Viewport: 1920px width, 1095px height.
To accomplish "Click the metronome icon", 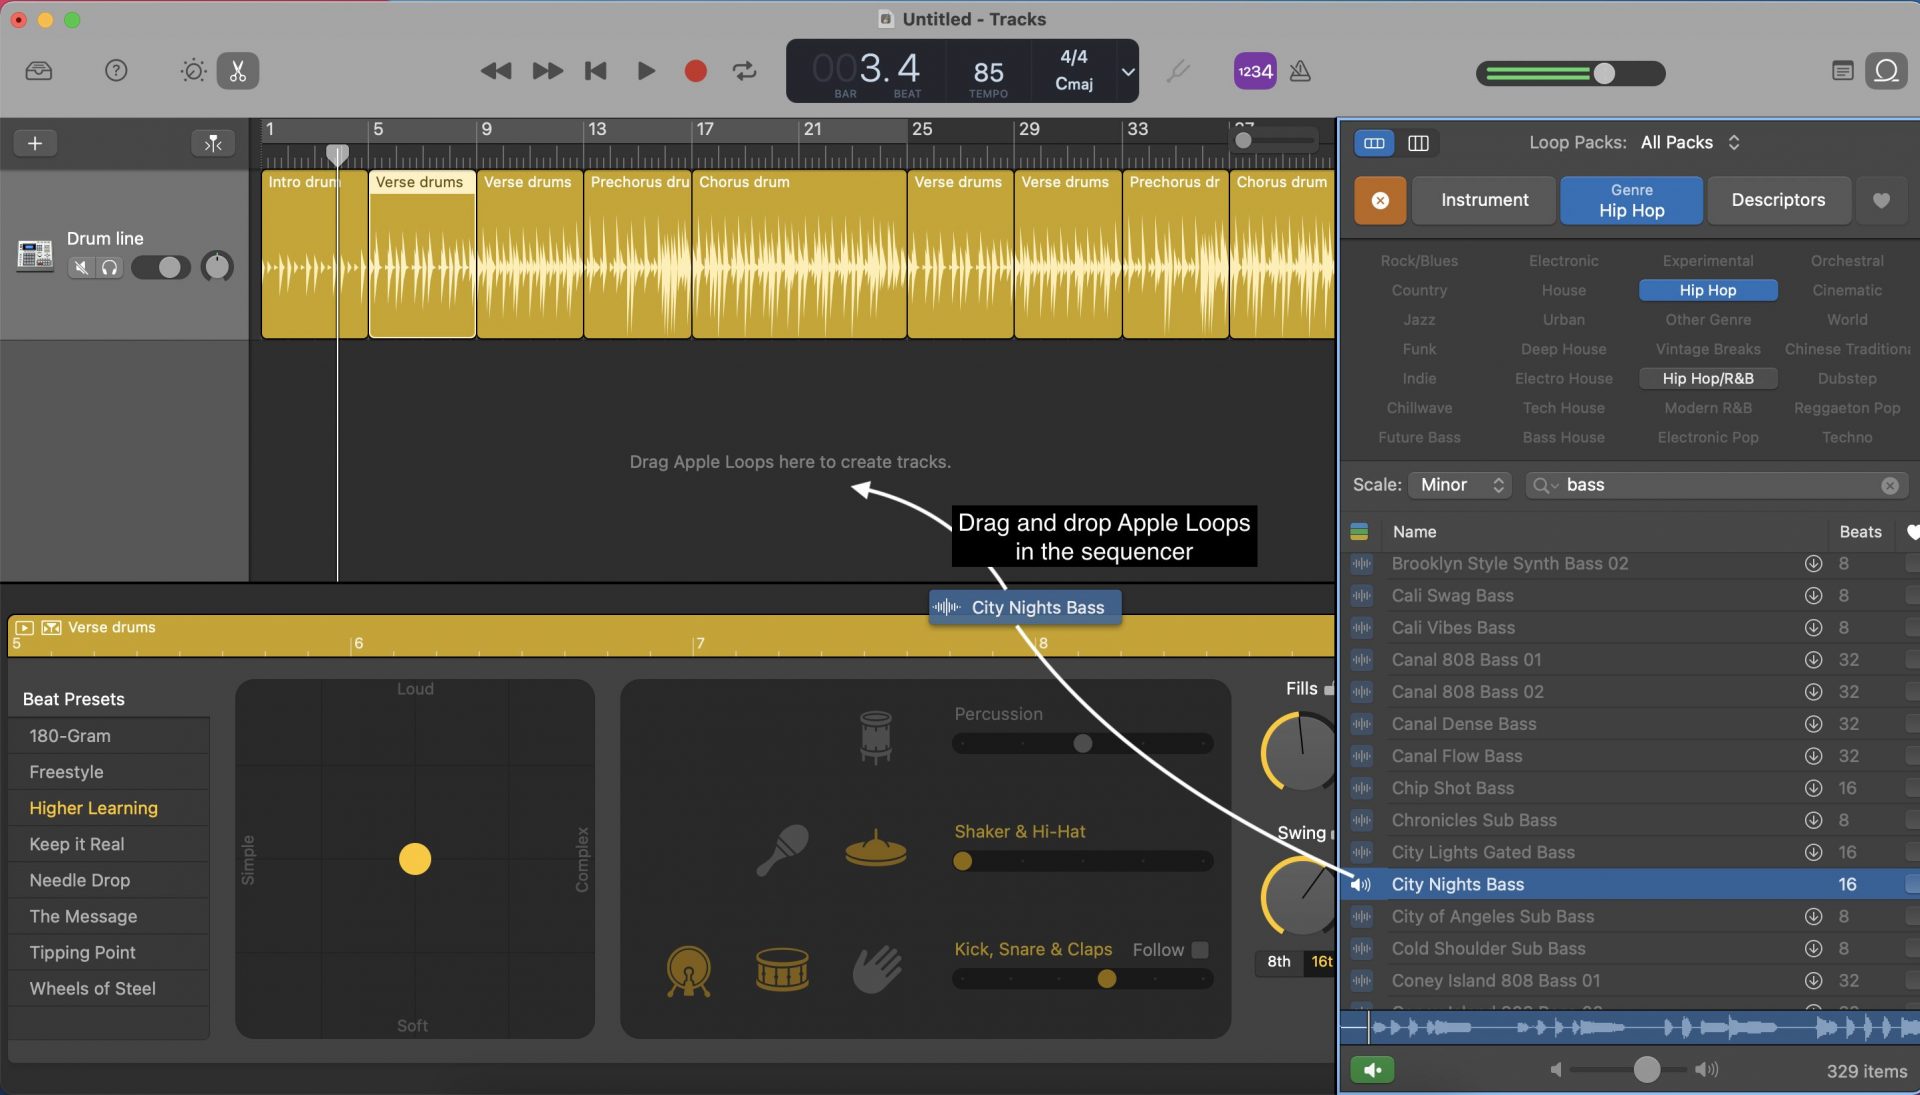I will tap(1301, 71).
